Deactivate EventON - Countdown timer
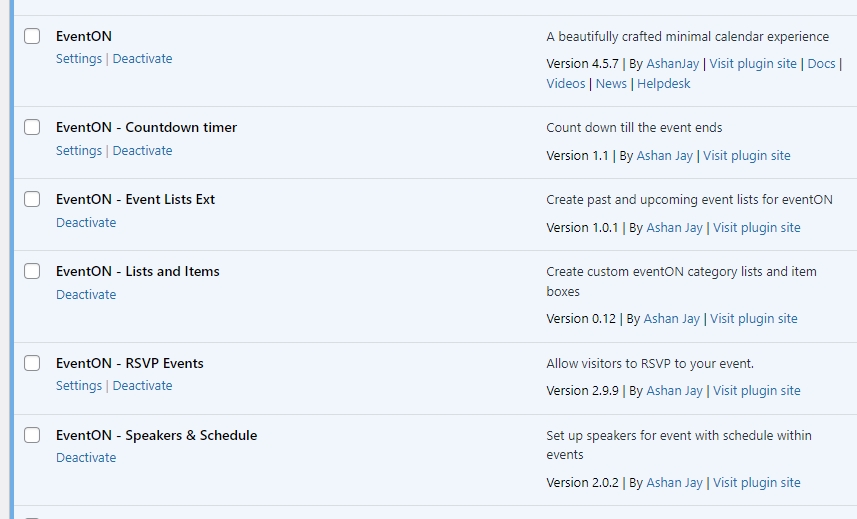The width and height of the screenshot is (857, 519). 142,150
